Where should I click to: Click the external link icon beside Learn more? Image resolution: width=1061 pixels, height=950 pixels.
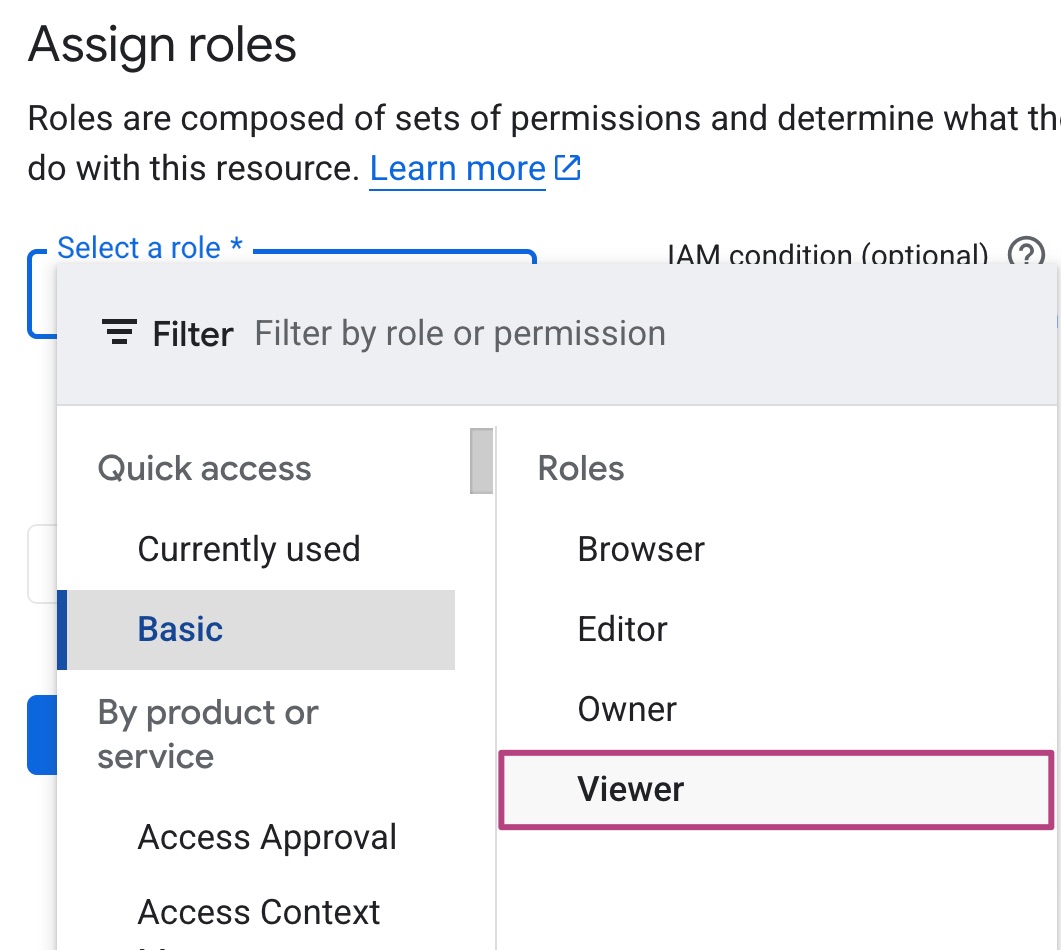click(x=567, y=168)
